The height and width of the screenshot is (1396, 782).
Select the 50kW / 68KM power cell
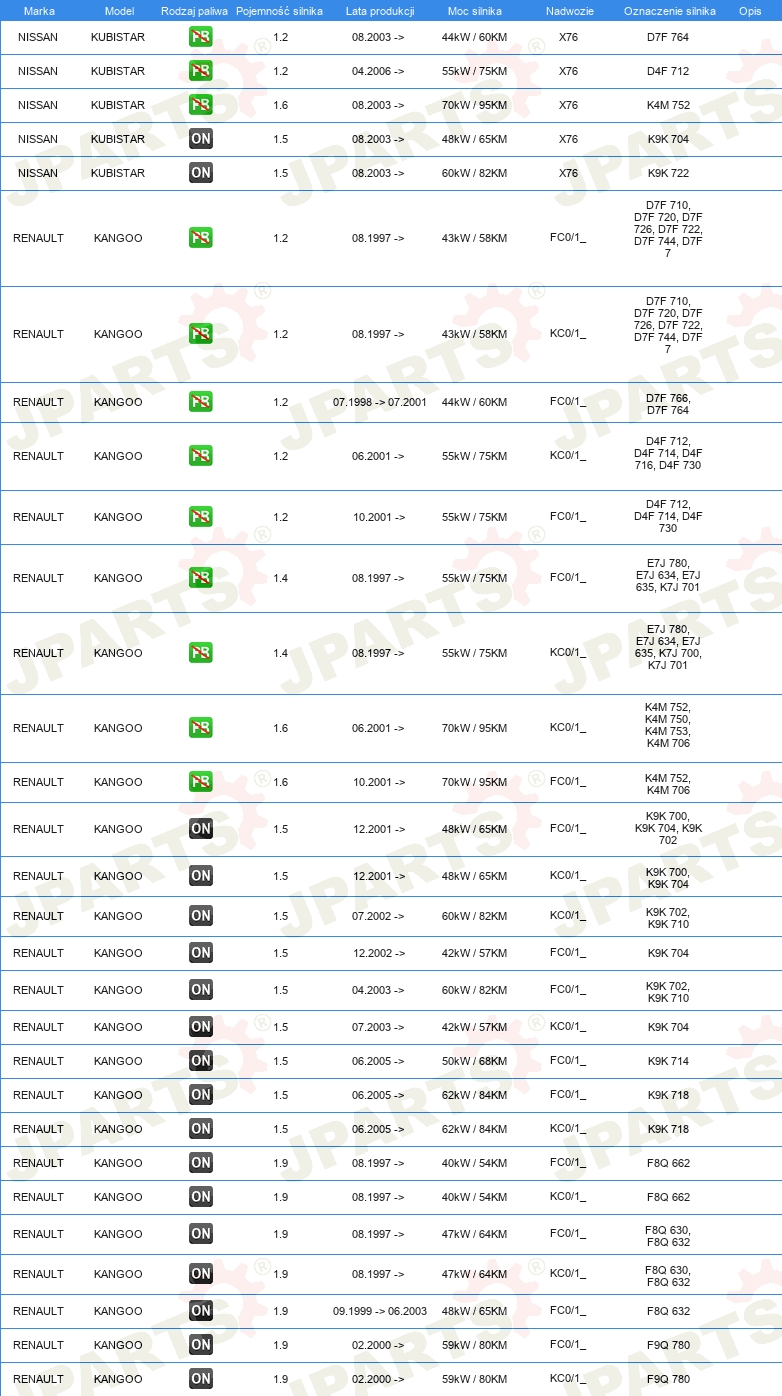[474, 1061]
